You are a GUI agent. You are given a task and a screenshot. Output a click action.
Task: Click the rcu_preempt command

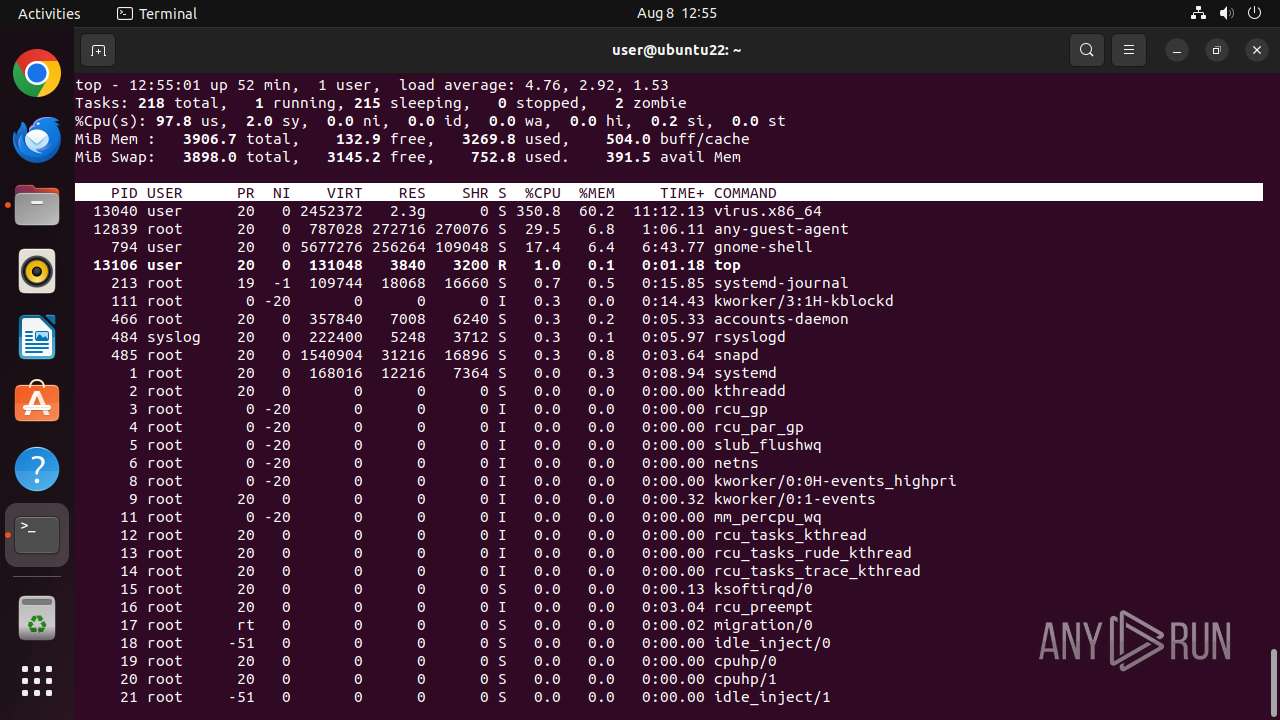pos(763,607)
